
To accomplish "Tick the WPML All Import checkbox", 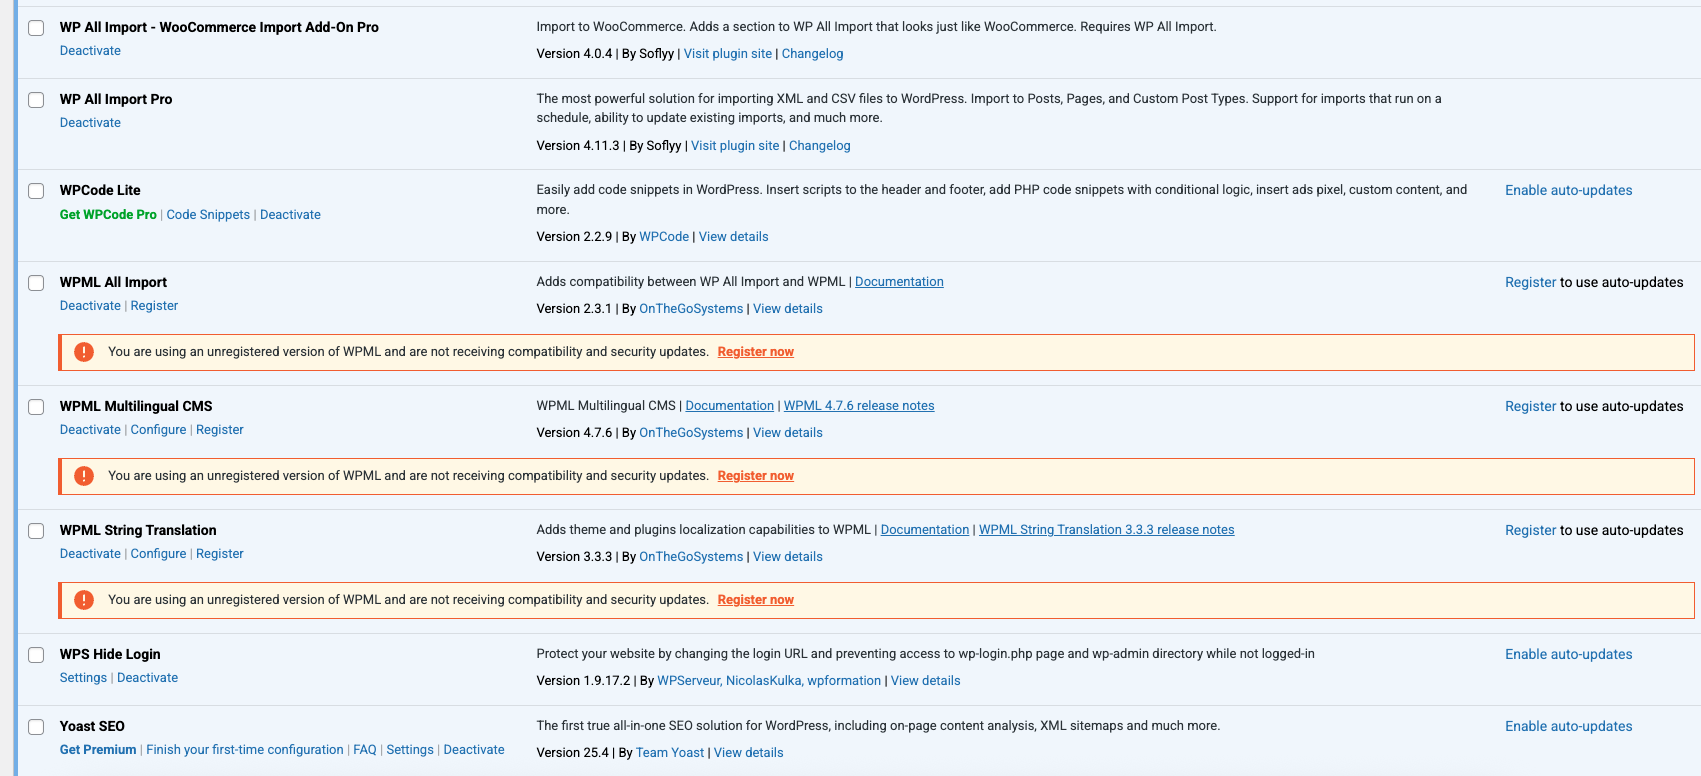I will (36, 283).
